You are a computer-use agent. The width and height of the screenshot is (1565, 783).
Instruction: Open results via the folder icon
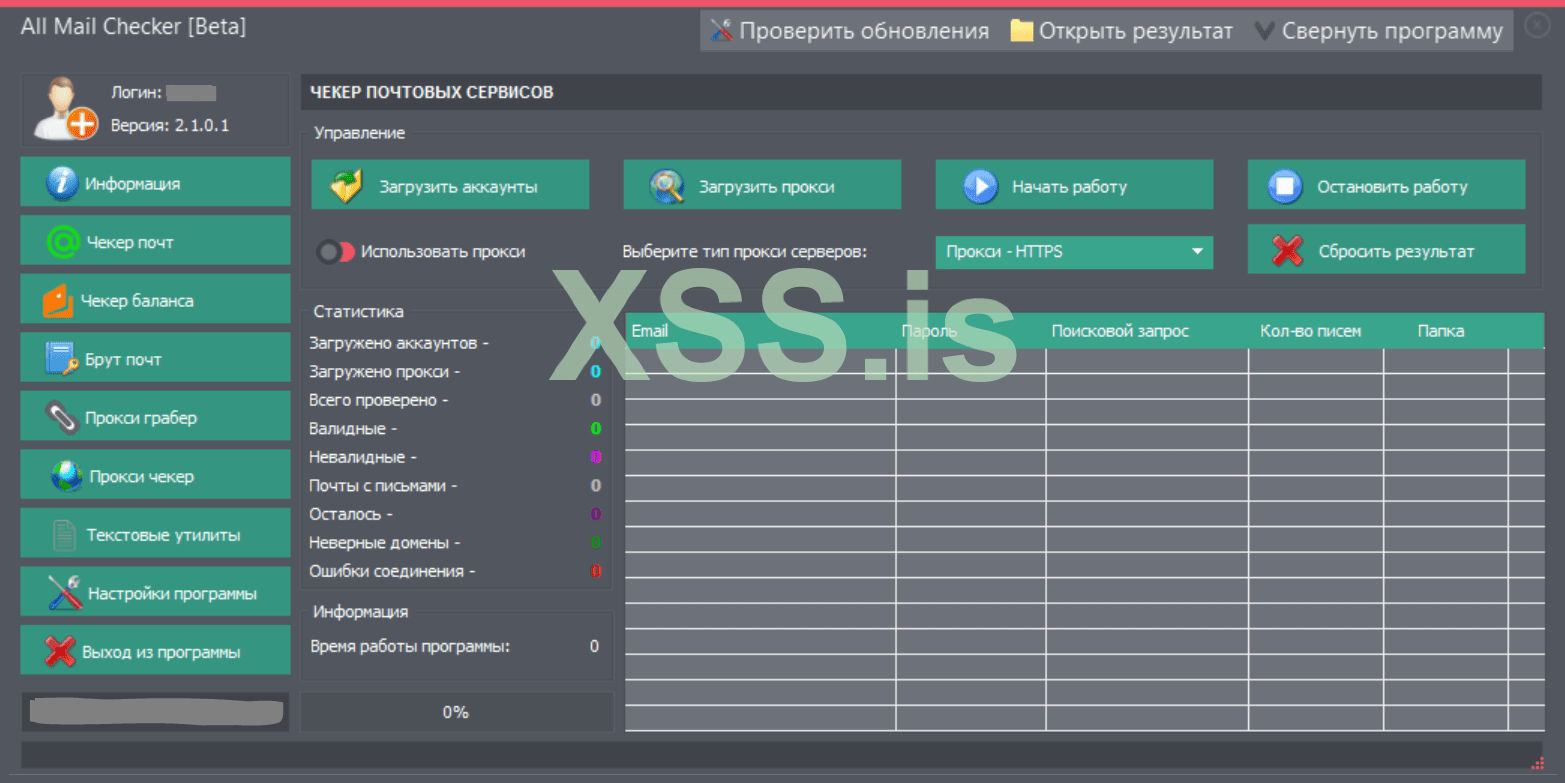[x=1021, y=31]
